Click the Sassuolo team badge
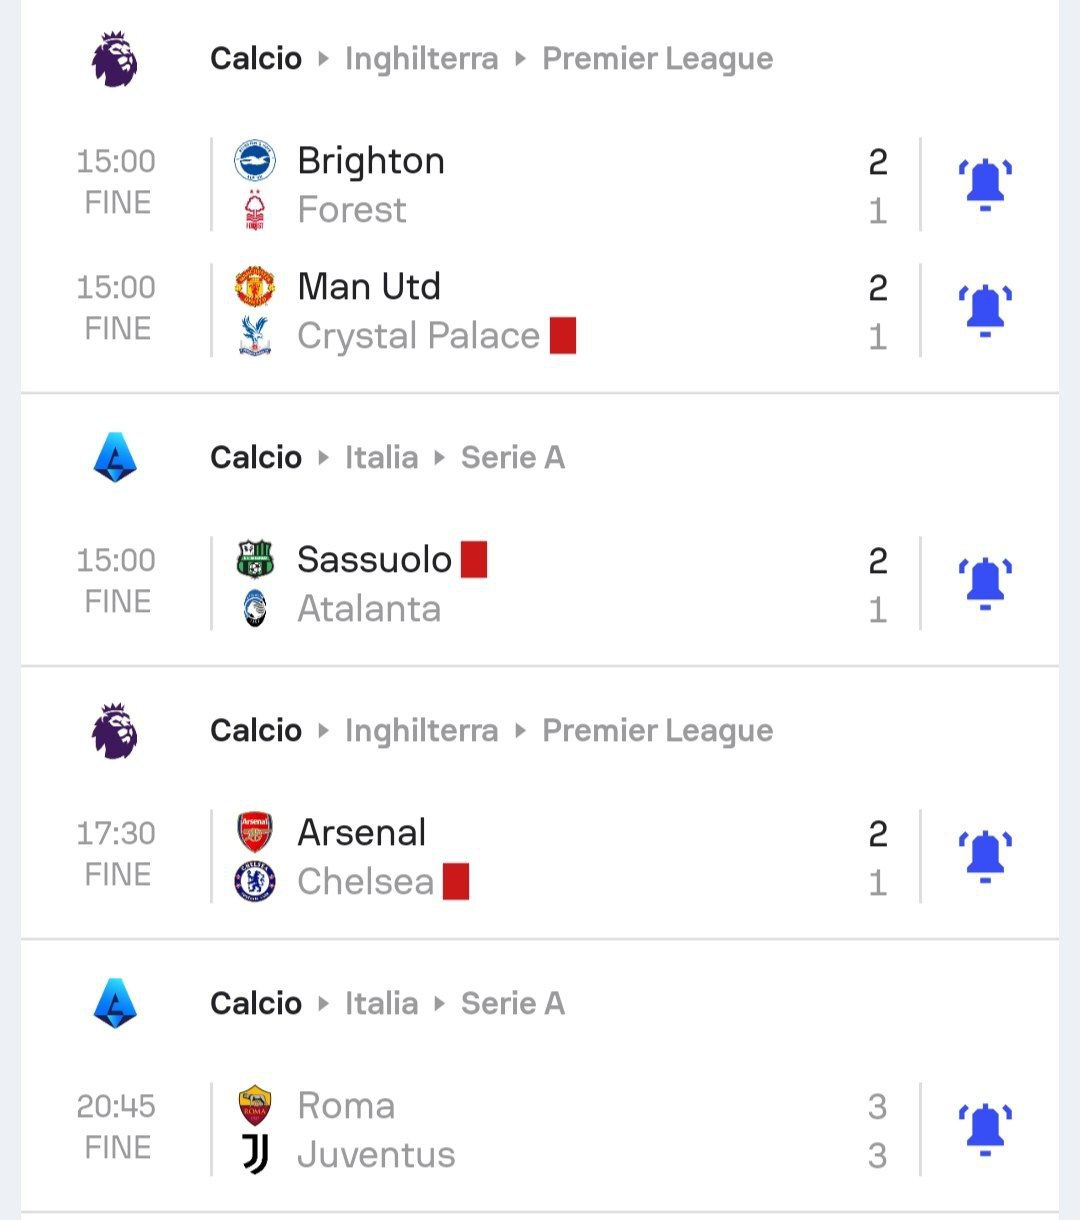The image size is (1080, 1220). (x=255, y=560)
